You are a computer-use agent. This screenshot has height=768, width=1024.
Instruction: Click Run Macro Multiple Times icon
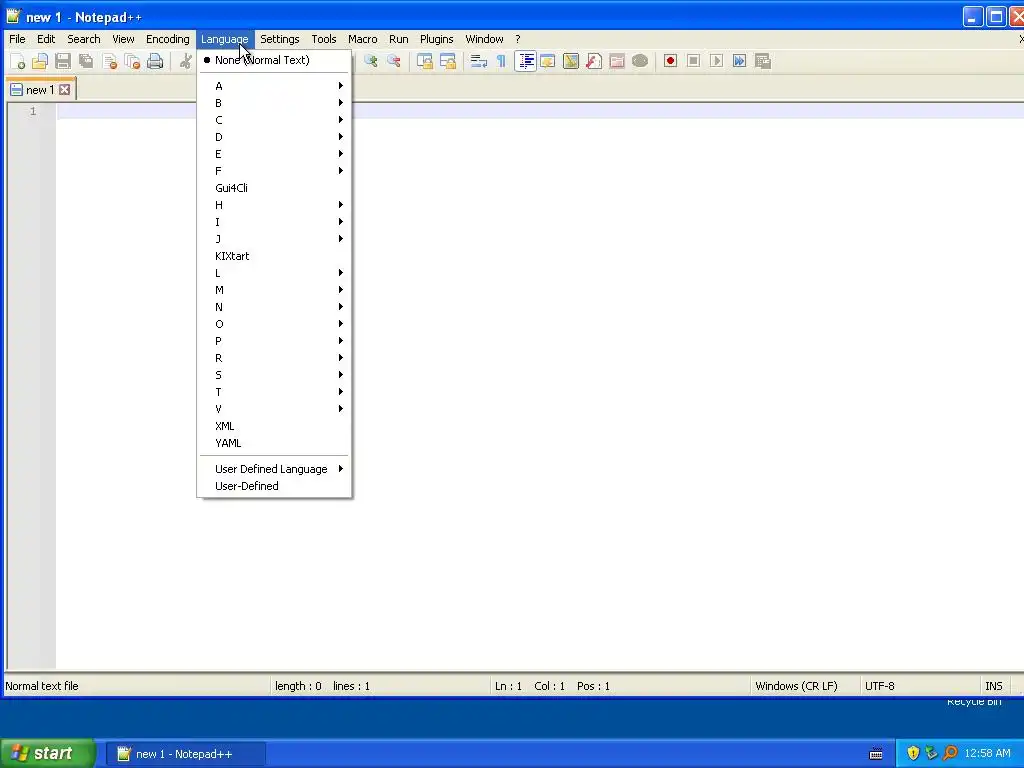pos(739,61)
